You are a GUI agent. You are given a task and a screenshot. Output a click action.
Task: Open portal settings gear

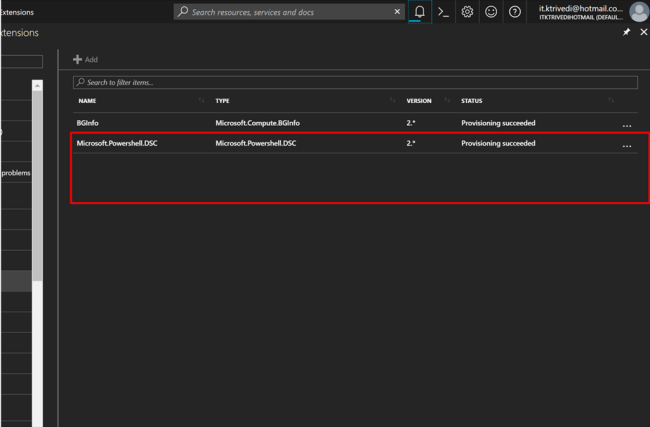(467, 12)
